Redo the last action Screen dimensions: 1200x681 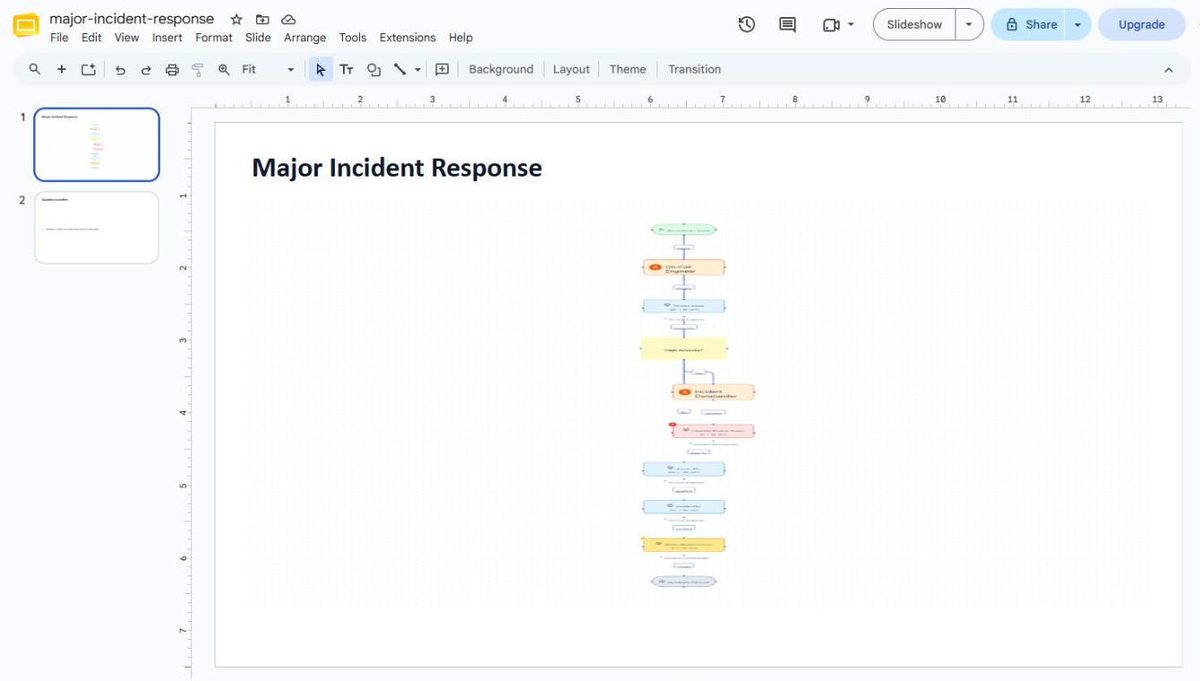[x=146, y=69]
